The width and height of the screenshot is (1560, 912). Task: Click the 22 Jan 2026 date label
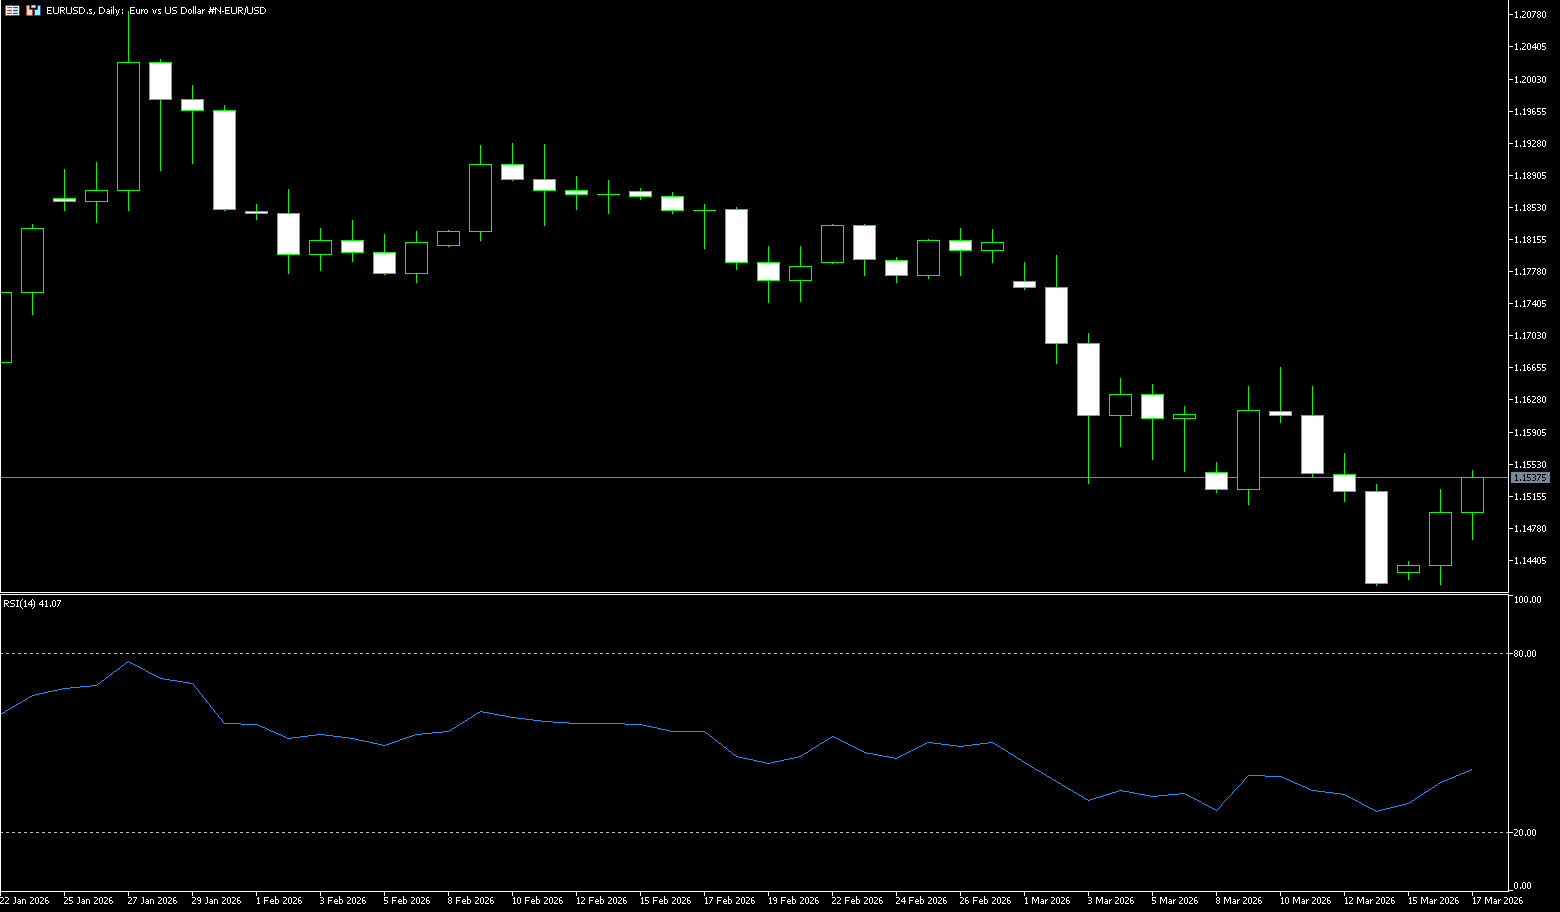pos(25,900)
